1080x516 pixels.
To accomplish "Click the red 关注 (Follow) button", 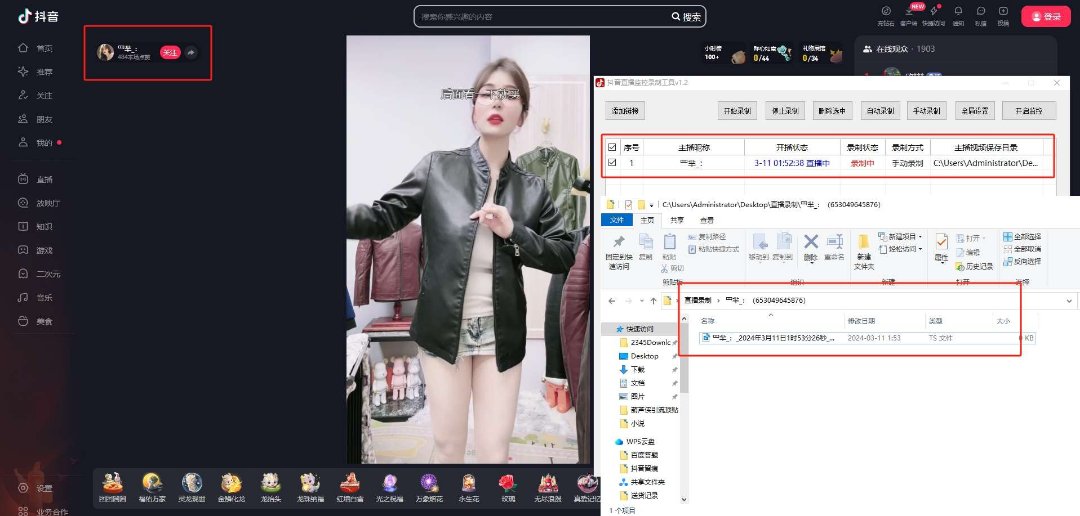I will click(x=170, y=53).
